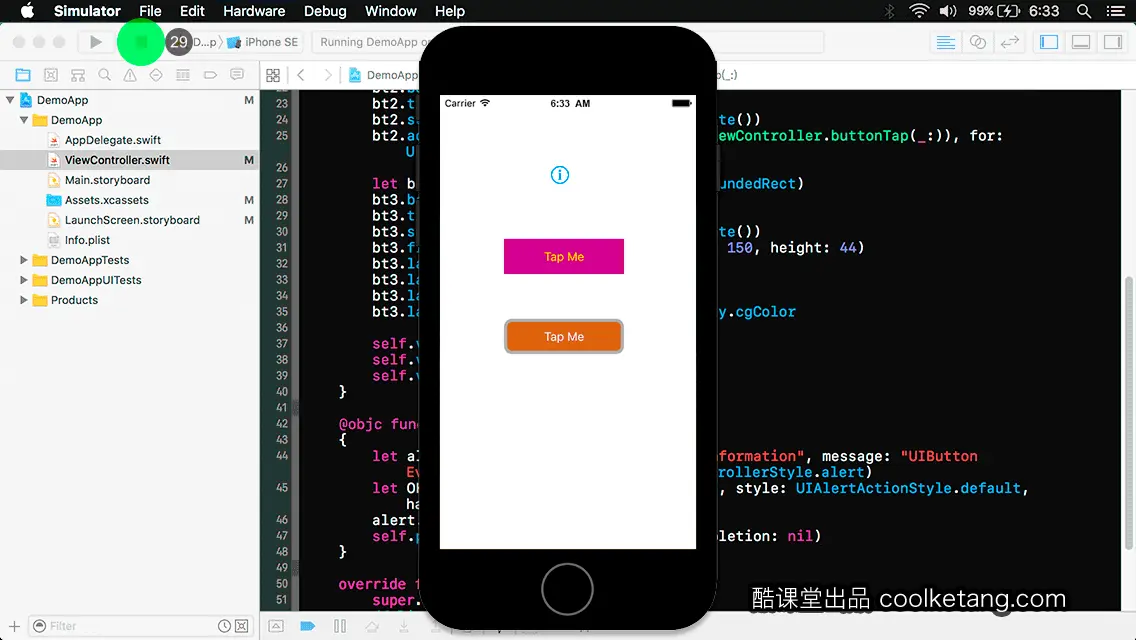The height and width of the screenshot is (640, 1136).
Task: Open the DemoApp jump bar breadcrumb
Action: [x=384, y=75]
